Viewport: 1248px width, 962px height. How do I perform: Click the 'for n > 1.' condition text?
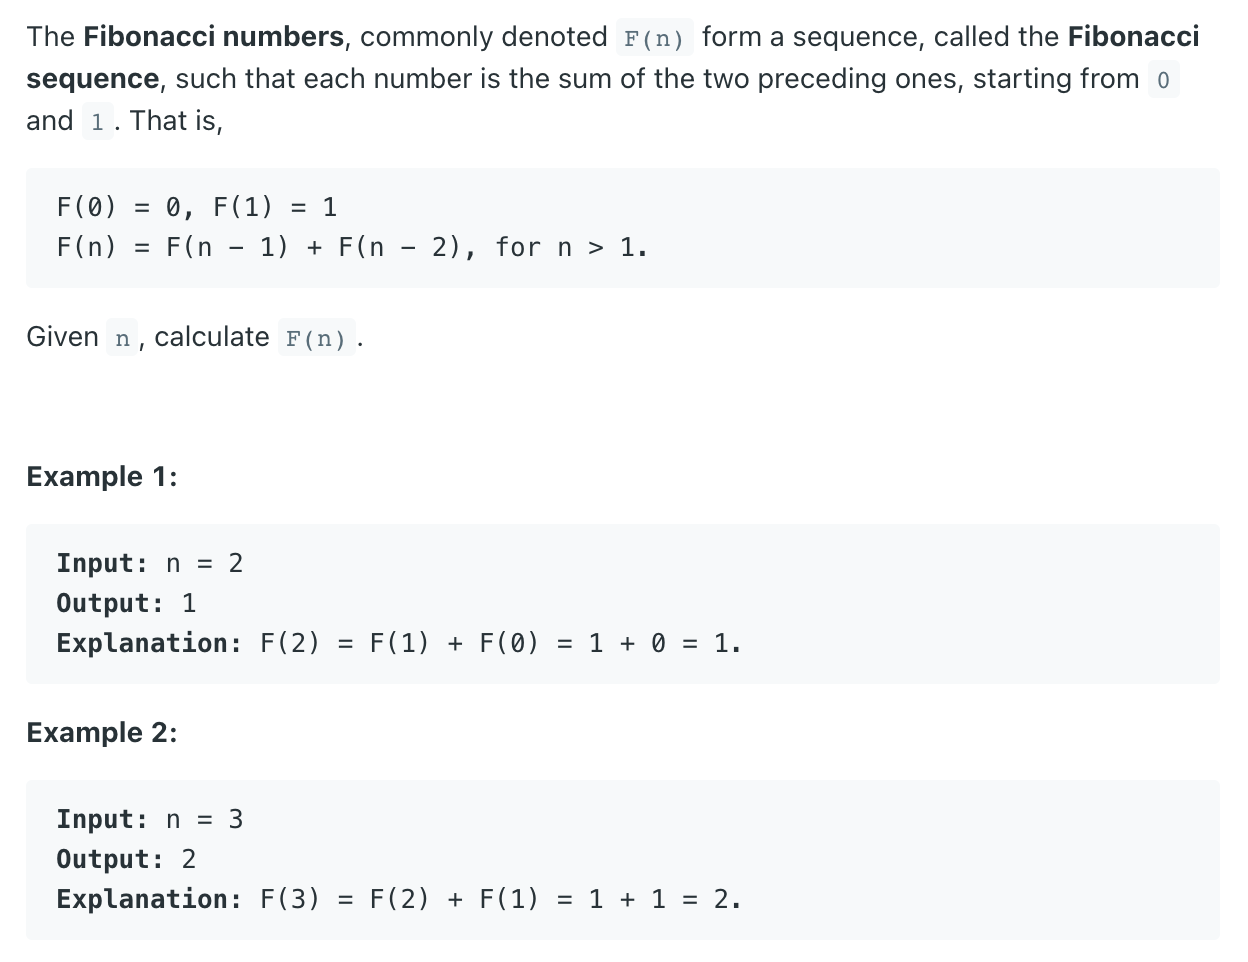(571, 247)
